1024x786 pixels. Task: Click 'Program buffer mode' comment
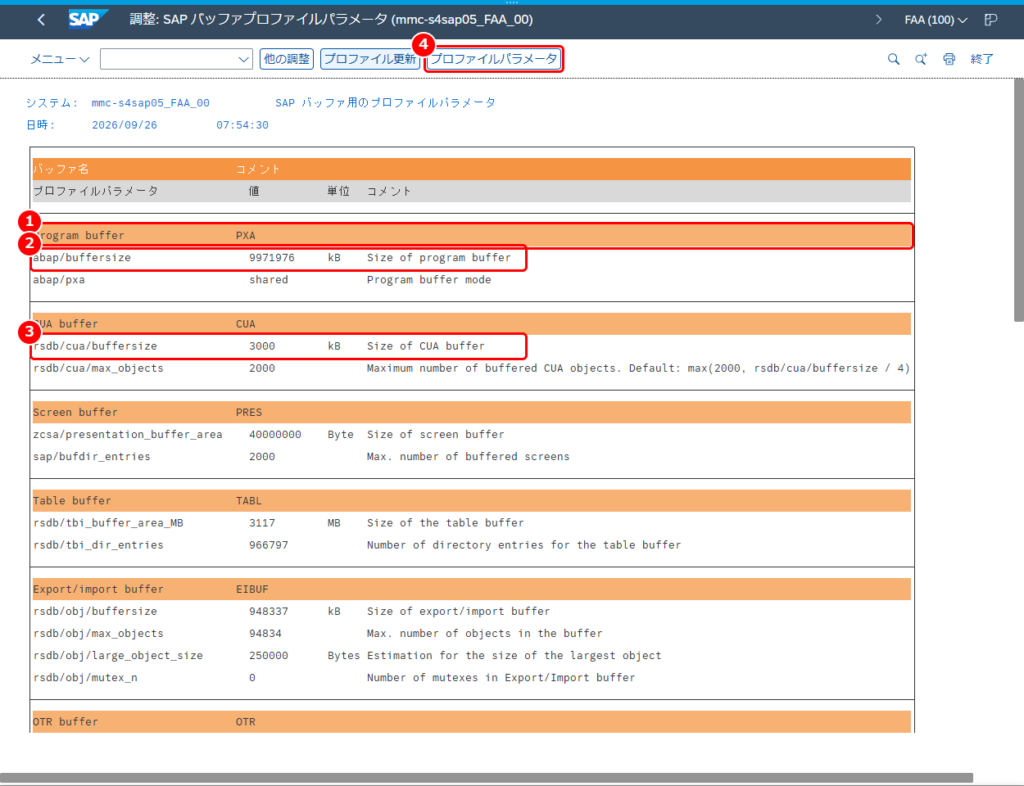tap(429, 279)
